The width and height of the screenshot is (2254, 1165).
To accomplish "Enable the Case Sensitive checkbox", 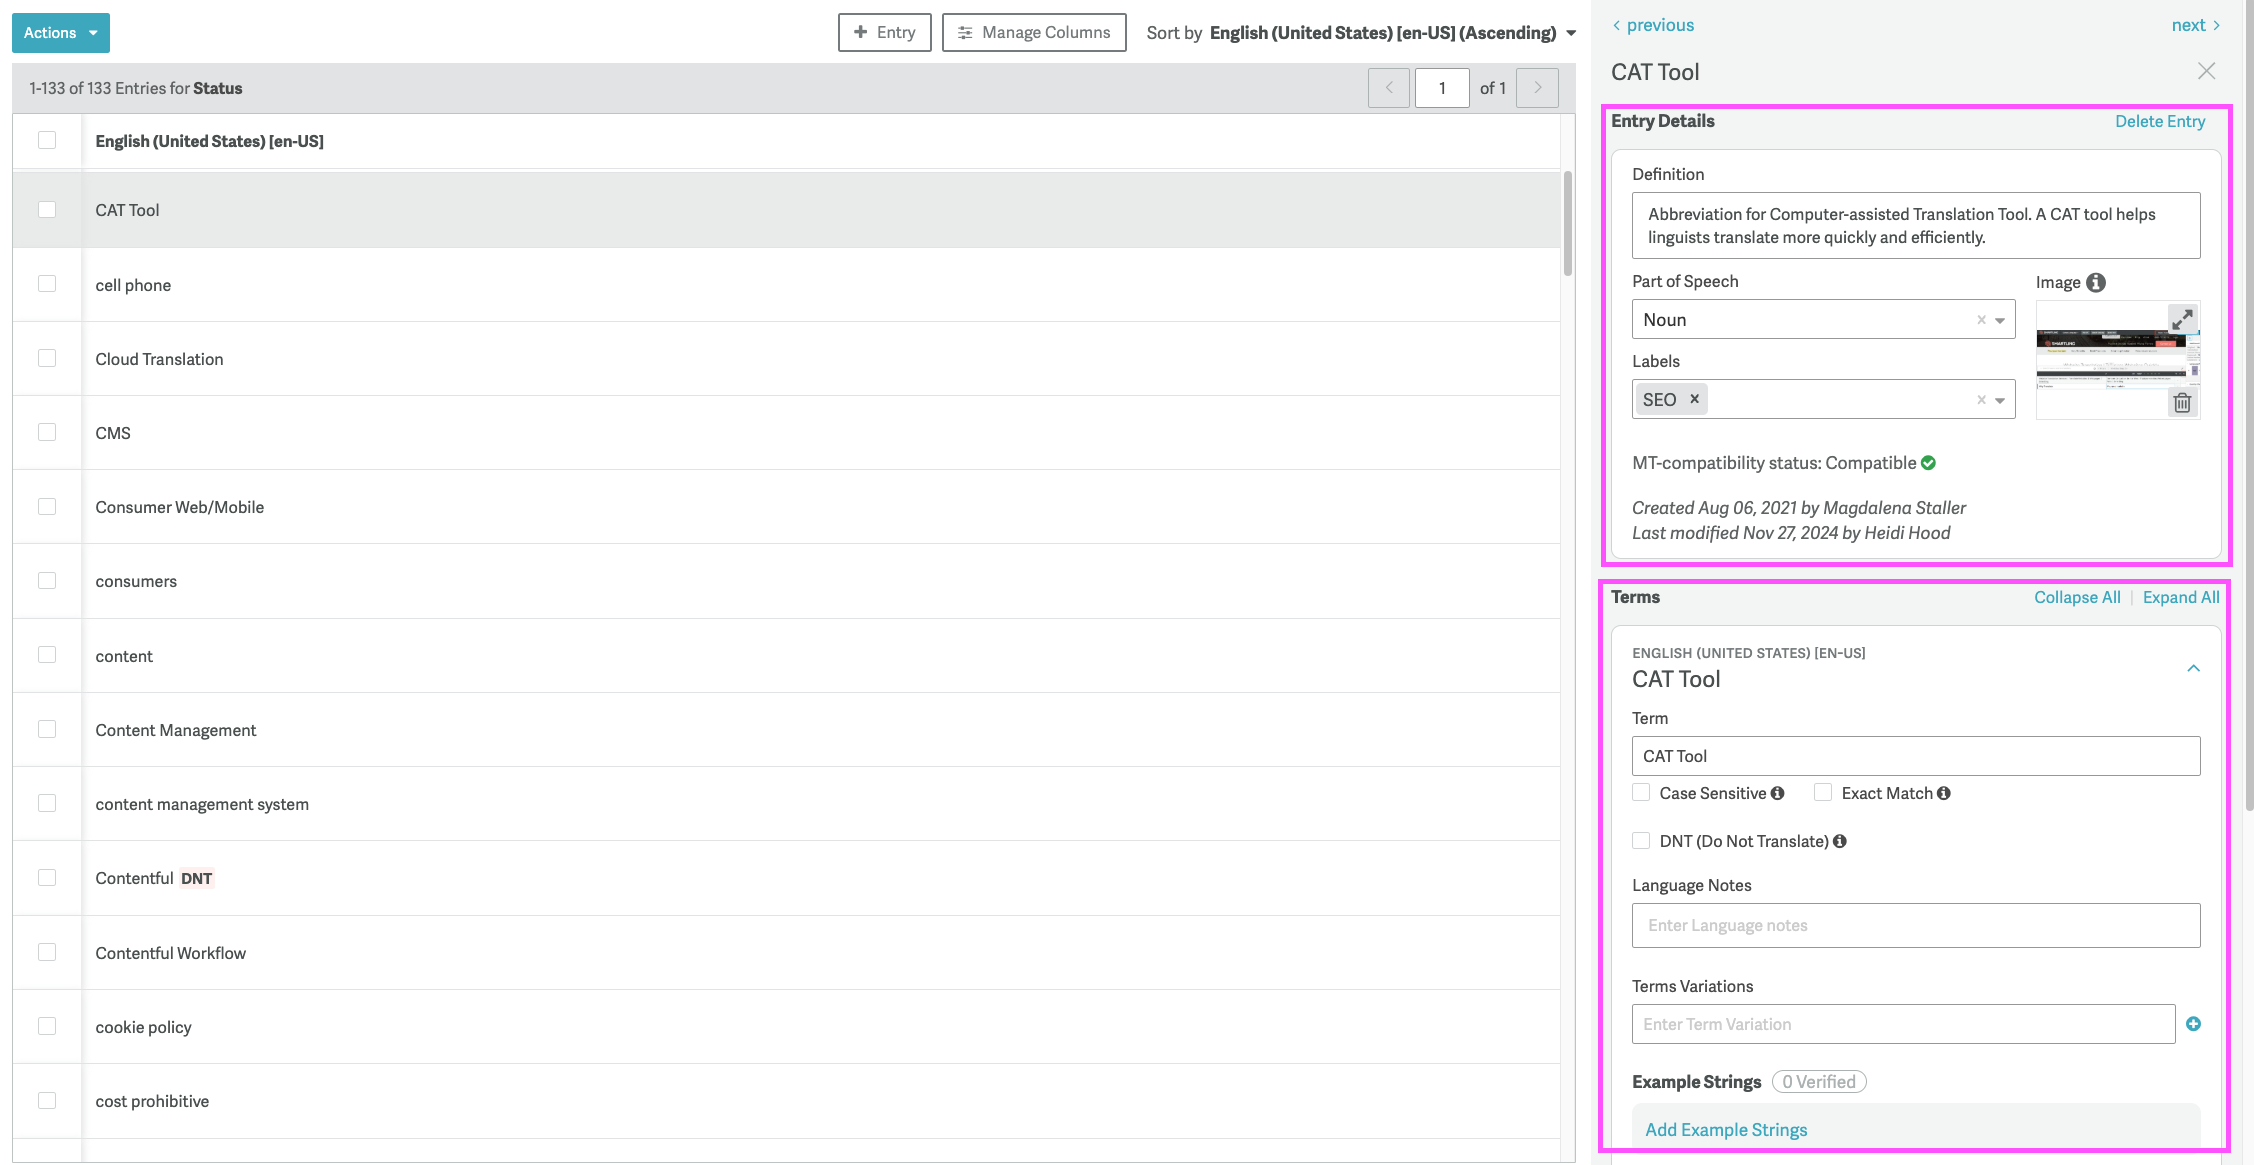I will pos(1641,793).
